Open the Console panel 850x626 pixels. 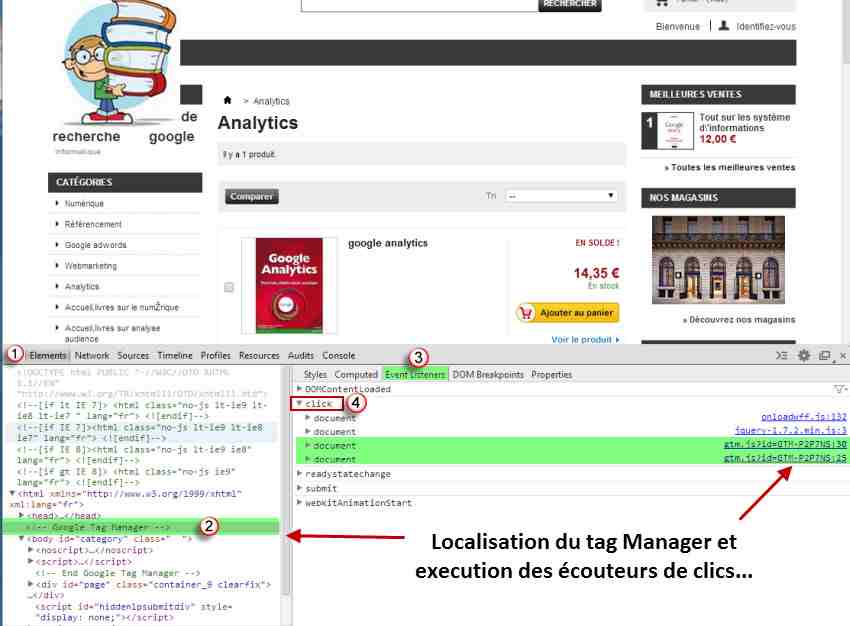pyautogui.click(x=339, y=356)
